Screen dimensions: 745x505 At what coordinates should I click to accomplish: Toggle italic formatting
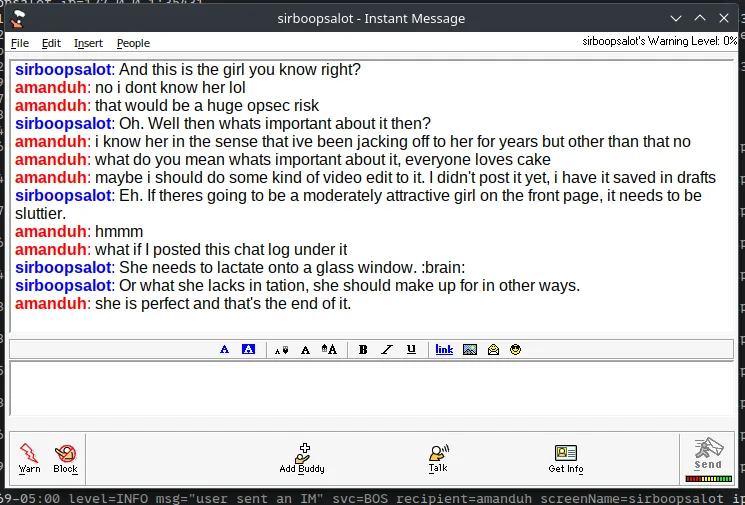[x=387, y=350]
